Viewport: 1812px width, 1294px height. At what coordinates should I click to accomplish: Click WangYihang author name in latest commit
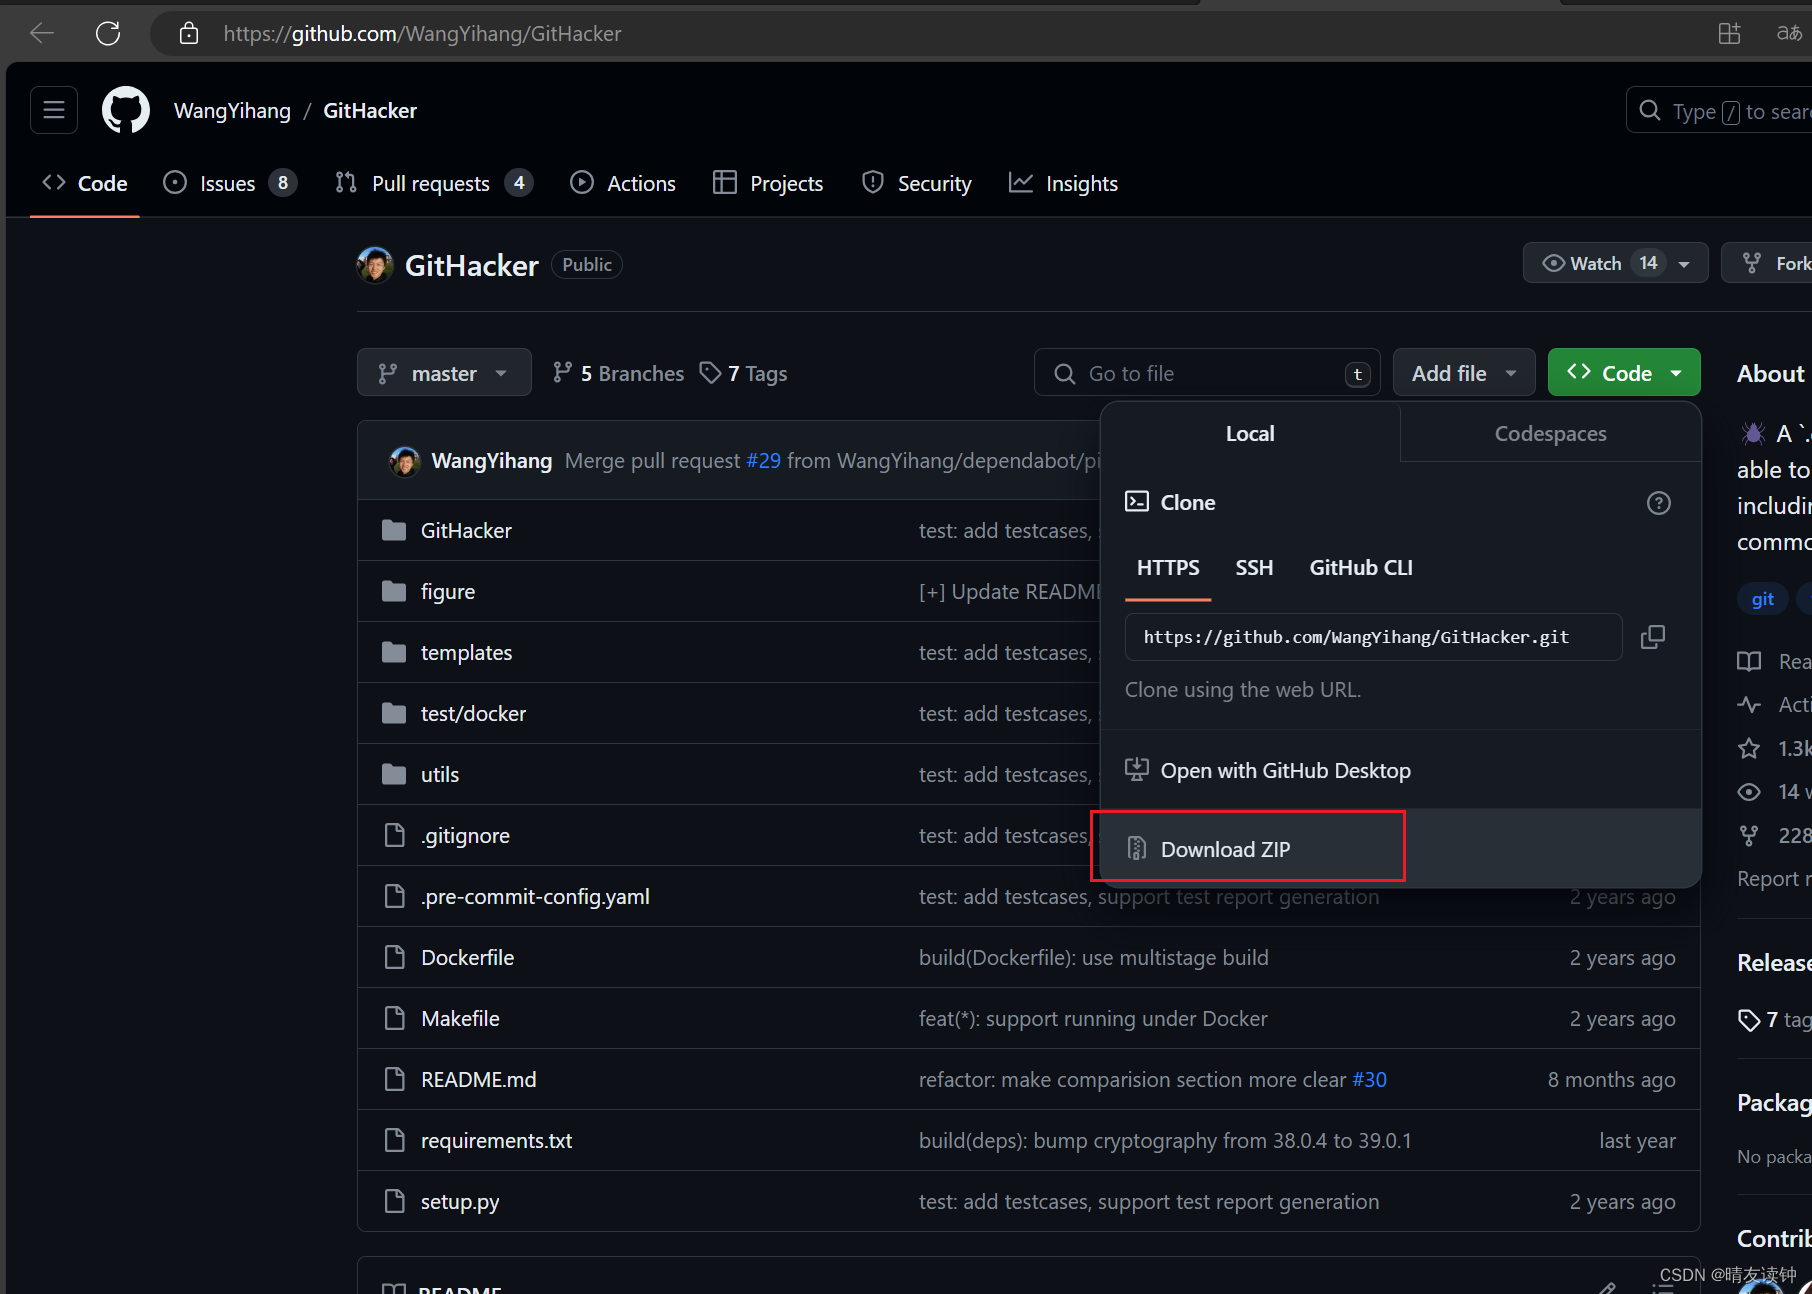(x=492, y=461)
